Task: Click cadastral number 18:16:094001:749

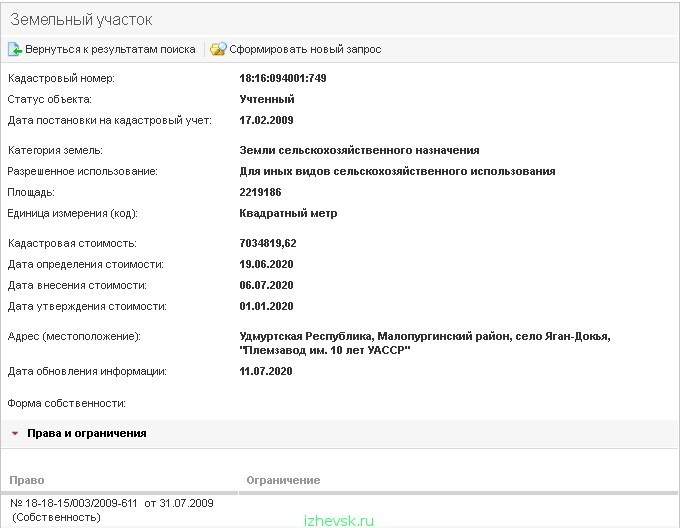Action: pos(283,78)
